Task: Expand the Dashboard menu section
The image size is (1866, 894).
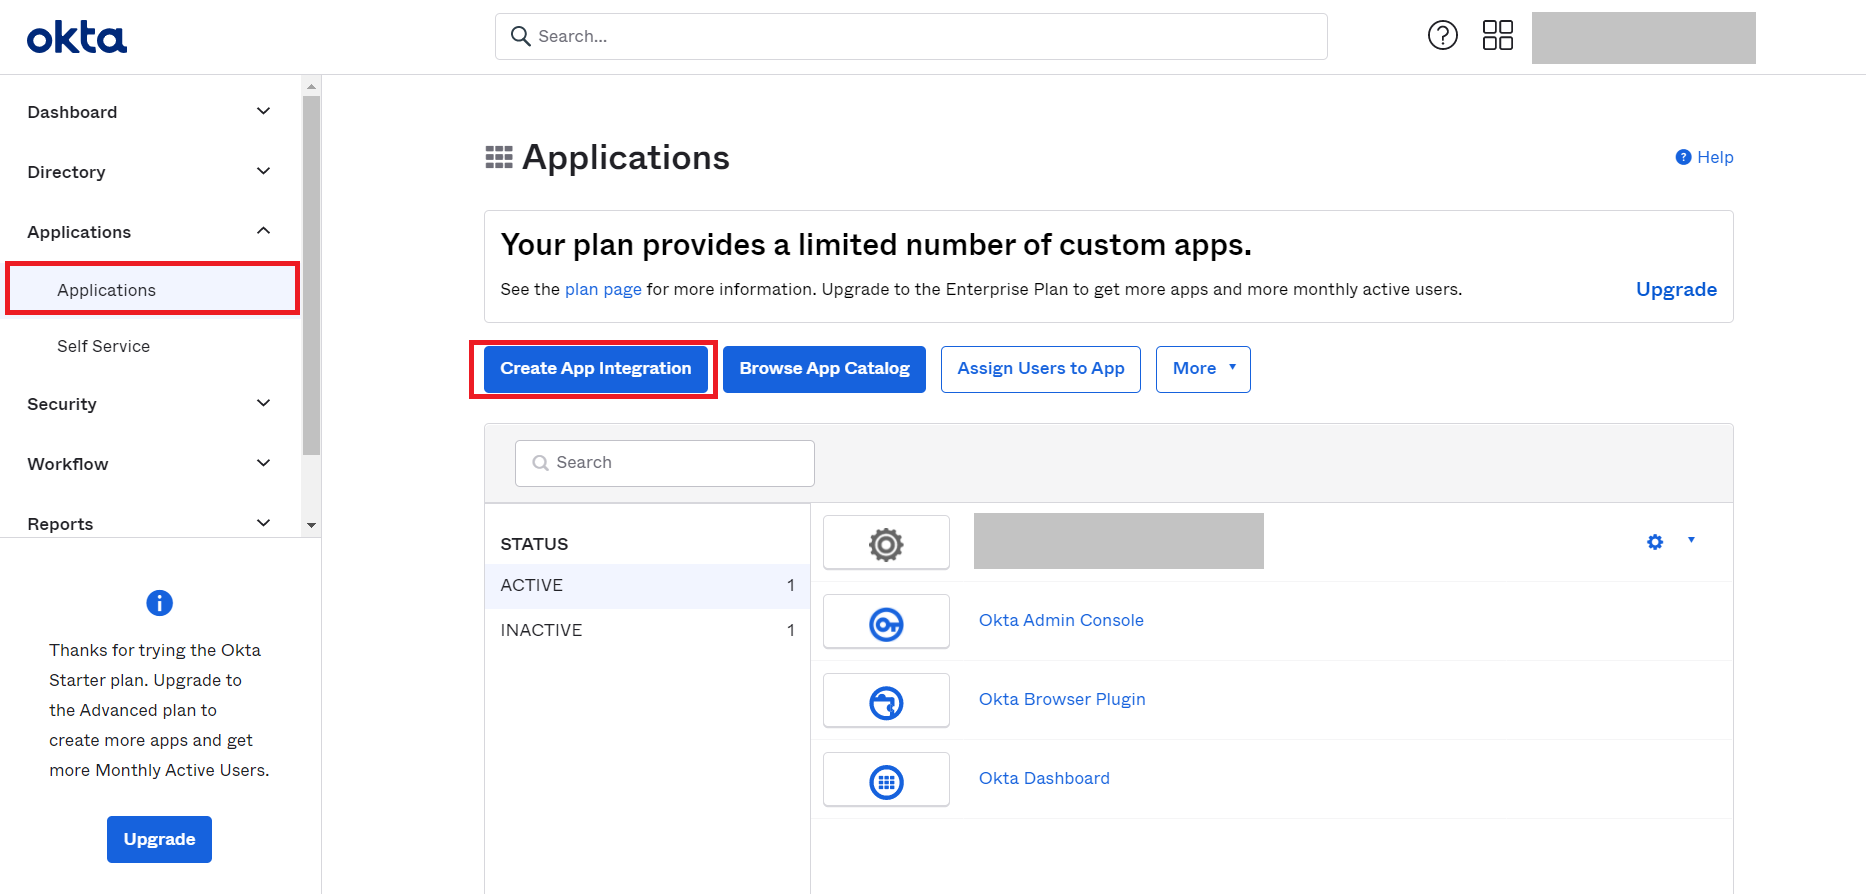Action: coord(150,112)
